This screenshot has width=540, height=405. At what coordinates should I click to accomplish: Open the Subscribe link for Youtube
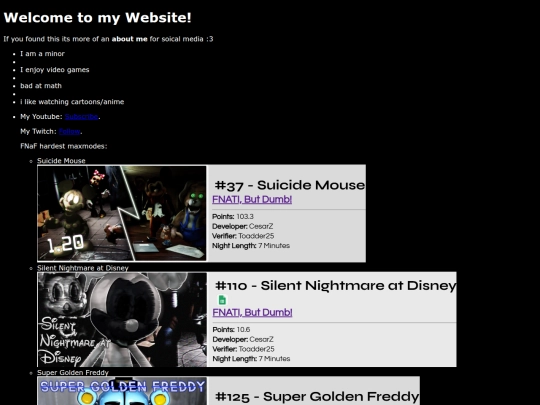pos(82,117)
